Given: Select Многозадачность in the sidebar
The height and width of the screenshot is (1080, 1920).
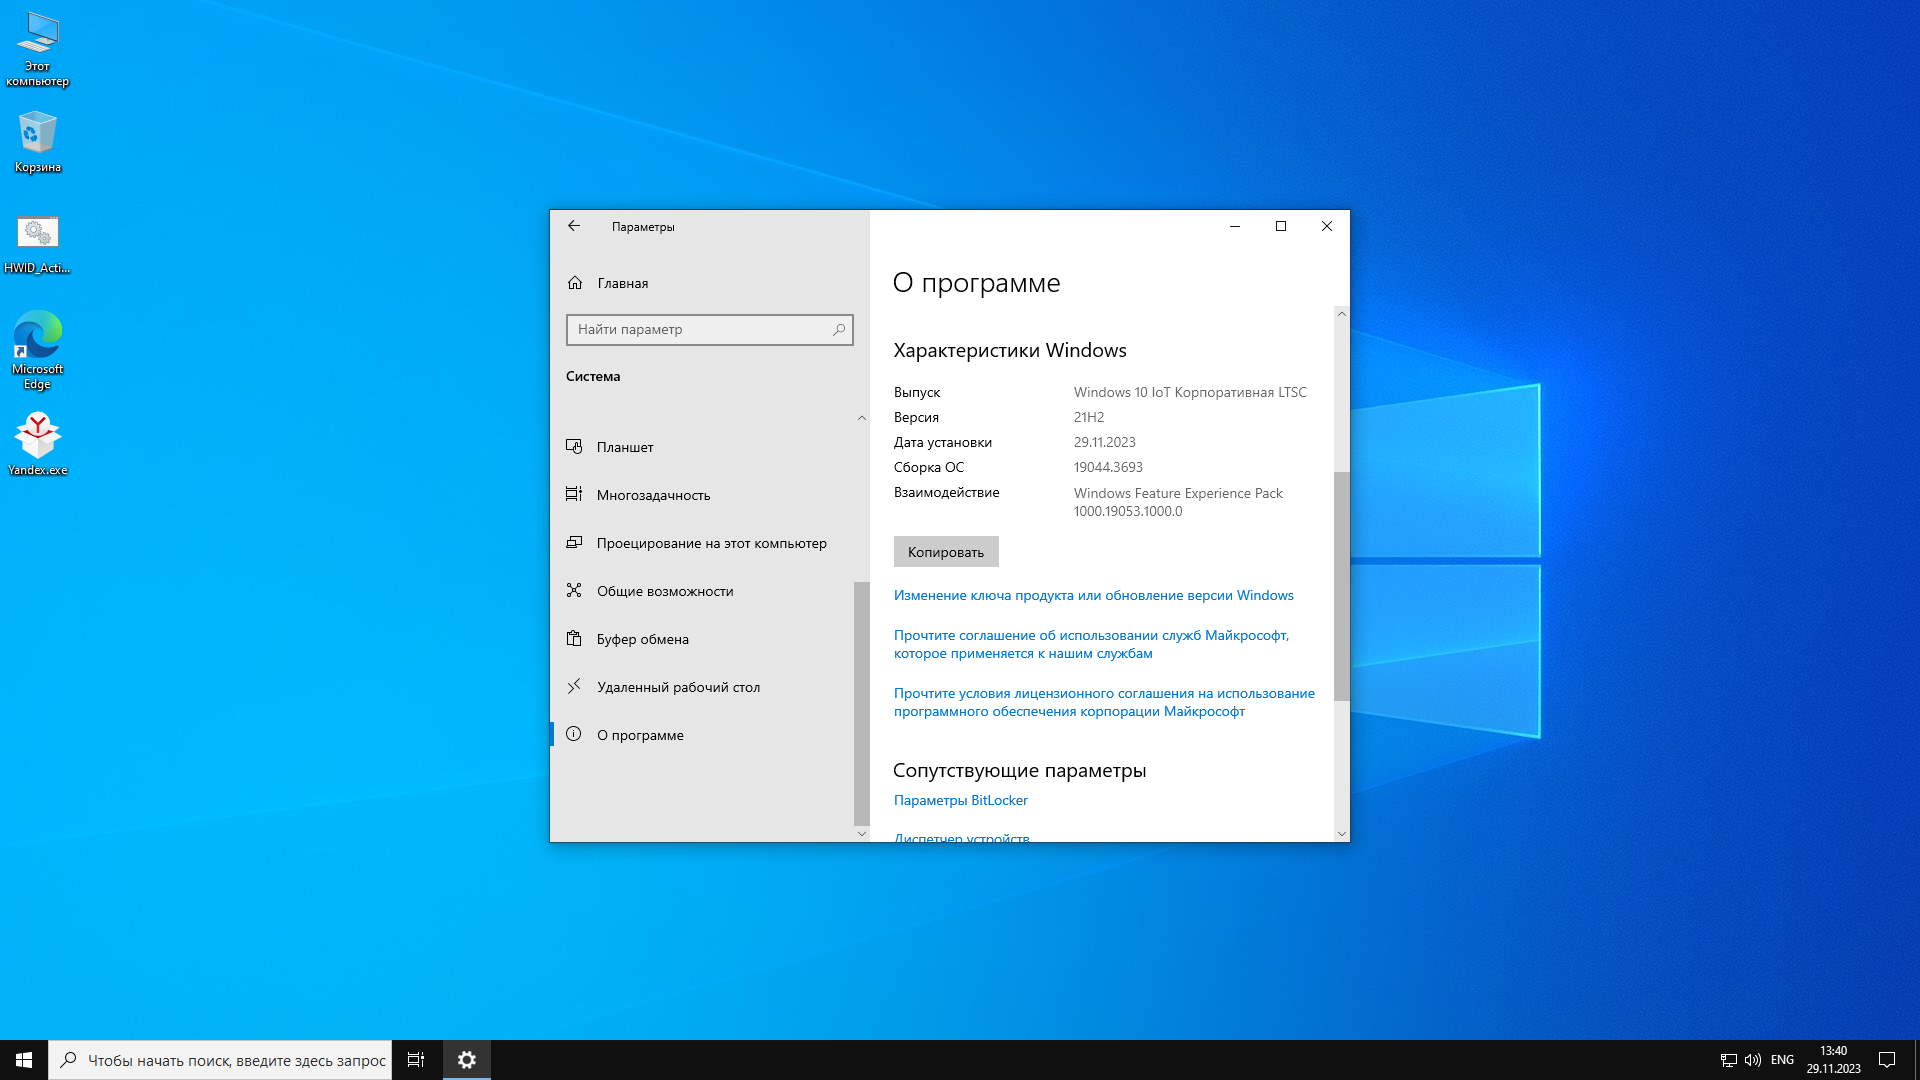Looking at the screenshot, I should [x=653, y=495].
